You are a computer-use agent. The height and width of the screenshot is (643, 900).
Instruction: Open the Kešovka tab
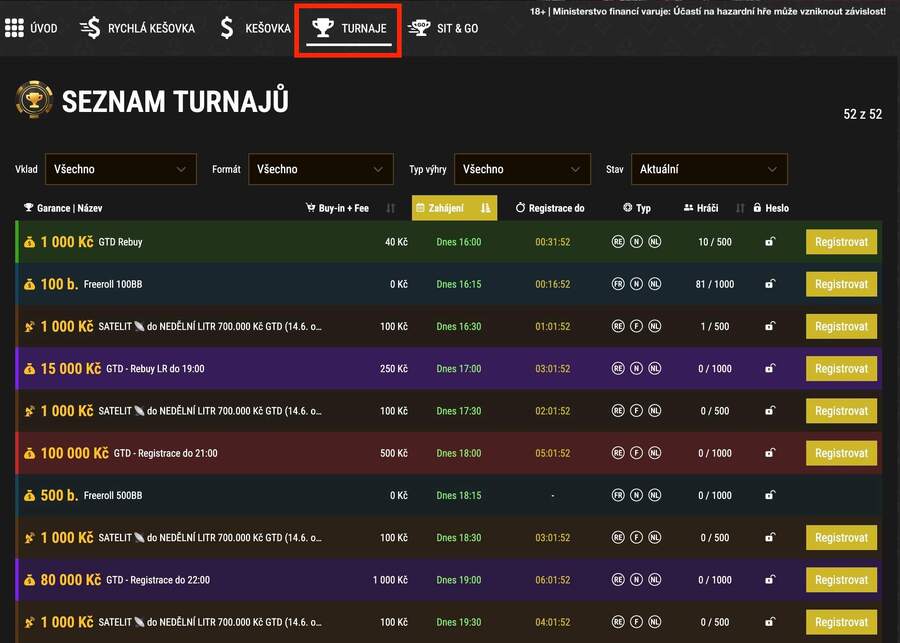tap(255, 28)
